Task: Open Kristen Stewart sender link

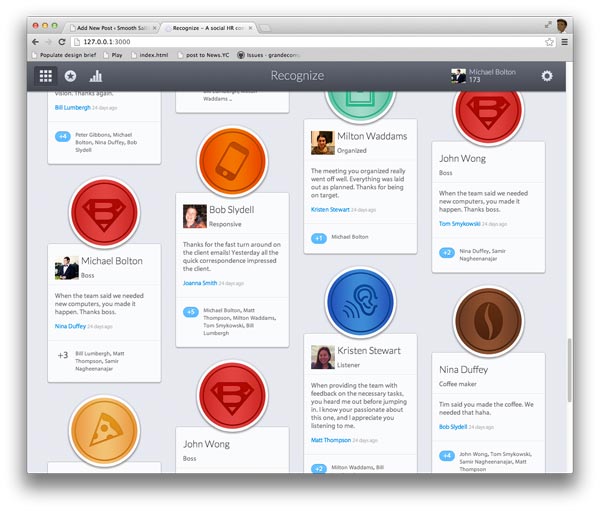Action: click(x=330, y=209)
